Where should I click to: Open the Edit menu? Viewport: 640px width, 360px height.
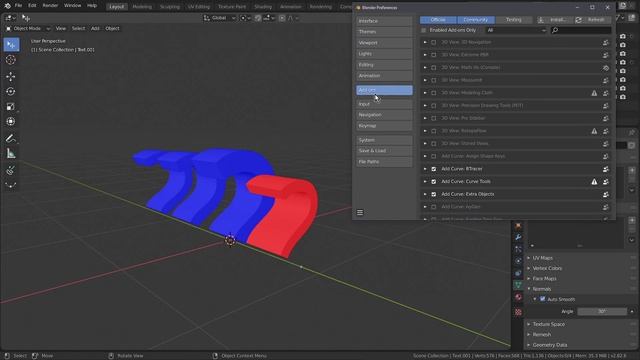[x=32, y=6]
